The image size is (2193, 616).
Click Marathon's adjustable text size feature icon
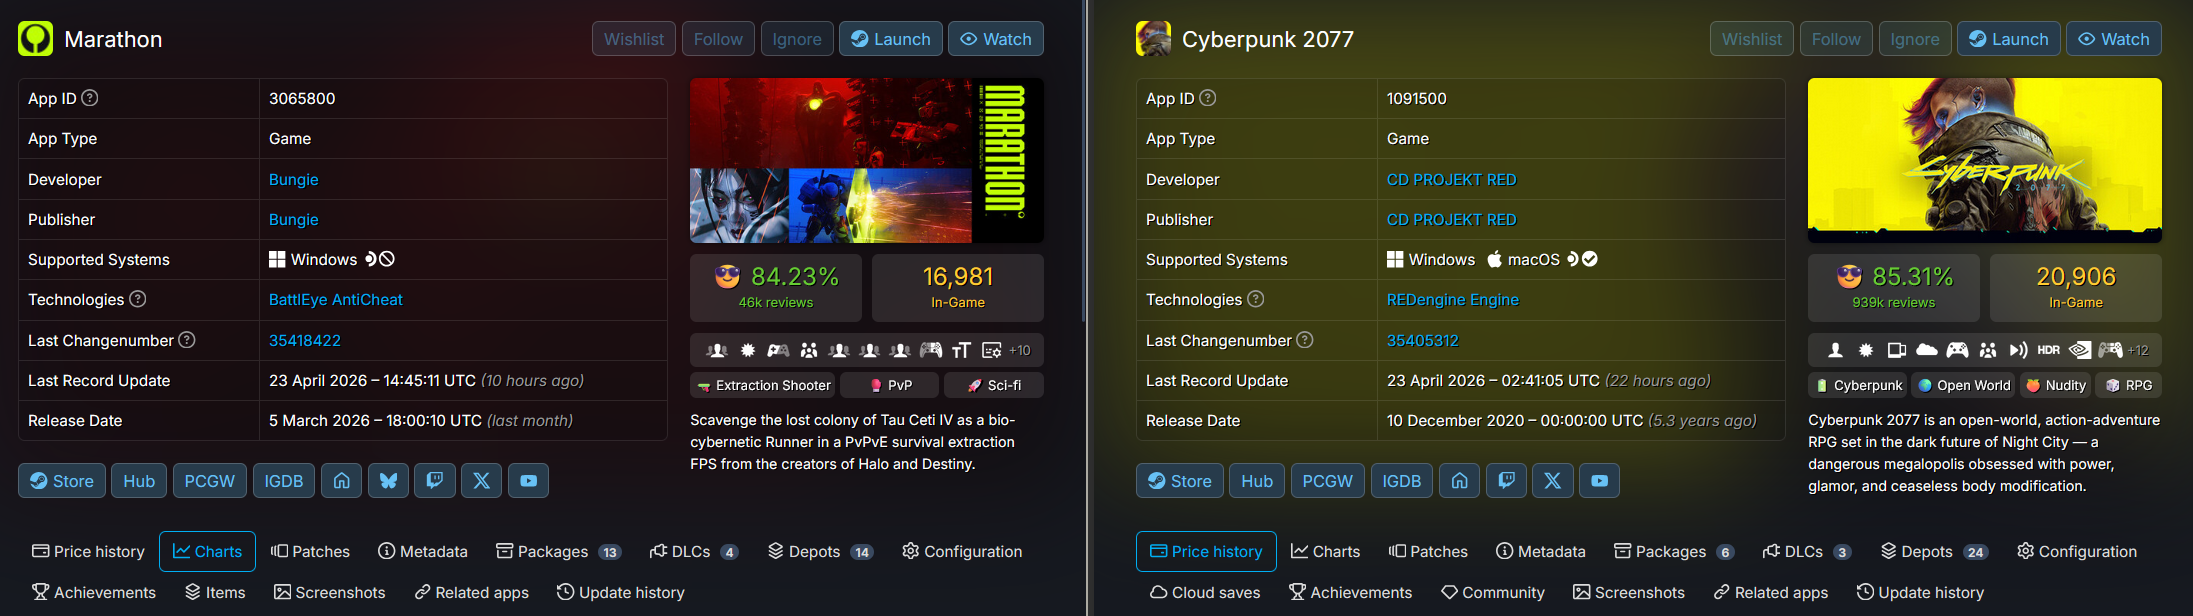click(x=961, y=350)
